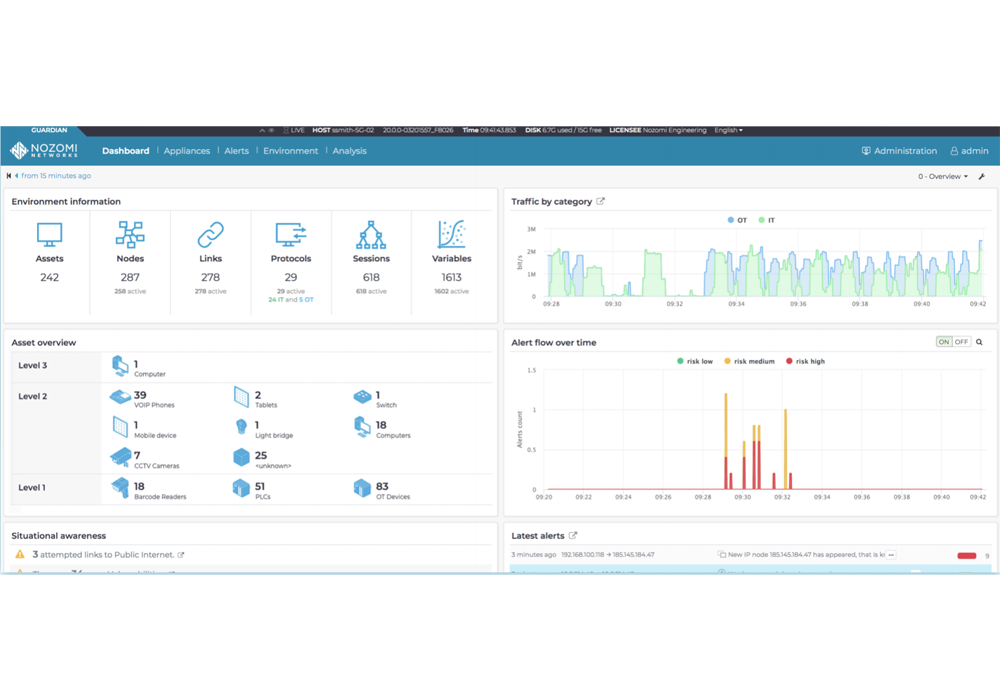Select the Tablets icon
The height and width of the screenshot is (700, 1000).
pos(241,397)
